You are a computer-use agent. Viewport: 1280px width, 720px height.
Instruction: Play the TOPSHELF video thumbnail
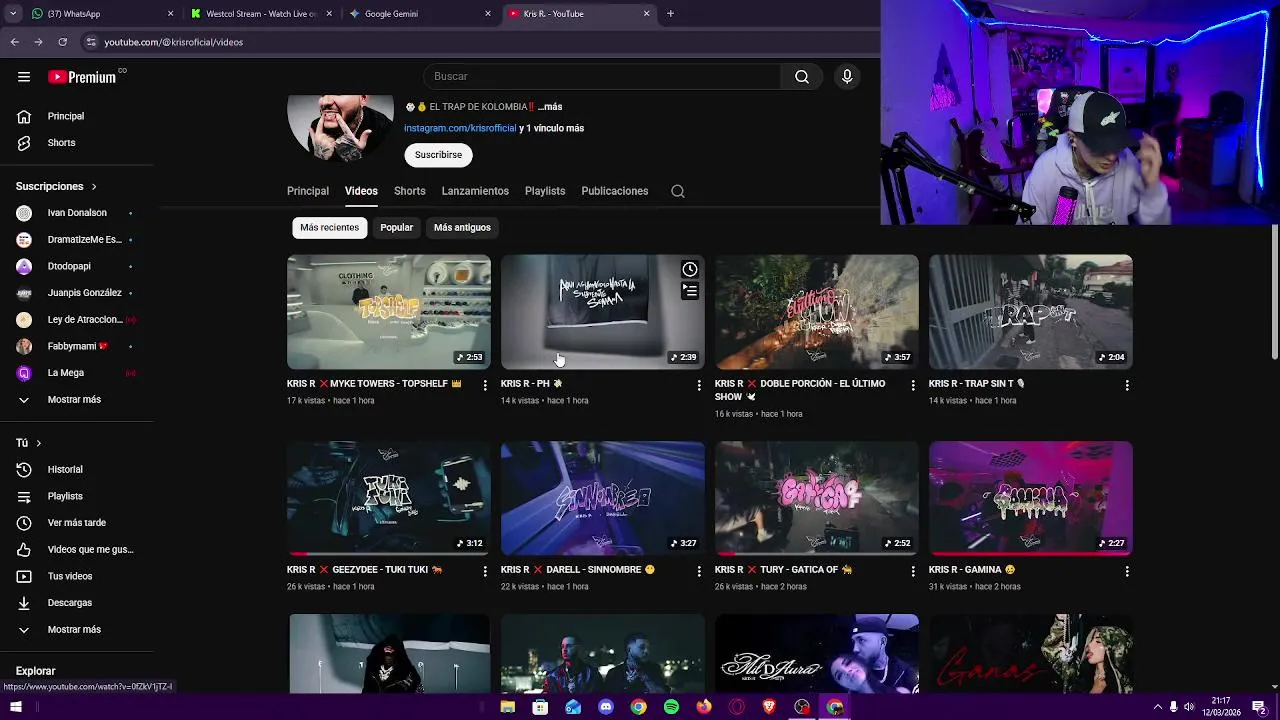coord(389,312)
